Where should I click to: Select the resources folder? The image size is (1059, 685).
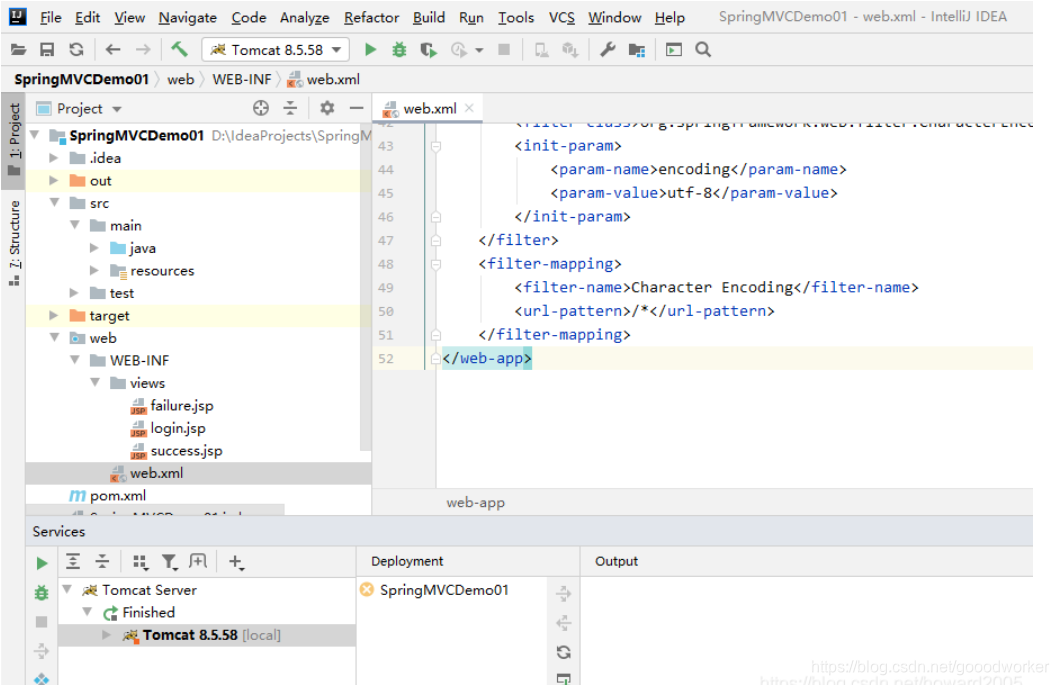(x=162, y=270)
